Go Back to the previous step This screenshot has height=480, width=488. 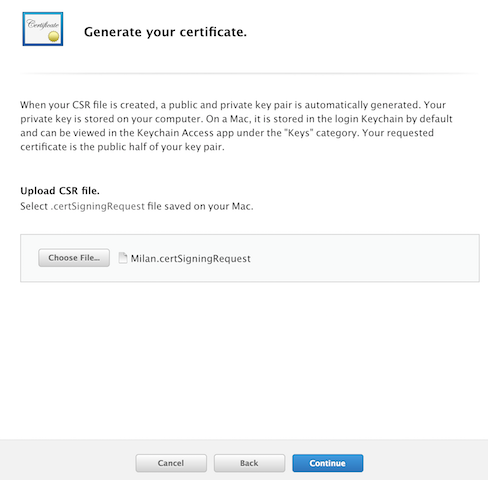[x=249, y=463]
